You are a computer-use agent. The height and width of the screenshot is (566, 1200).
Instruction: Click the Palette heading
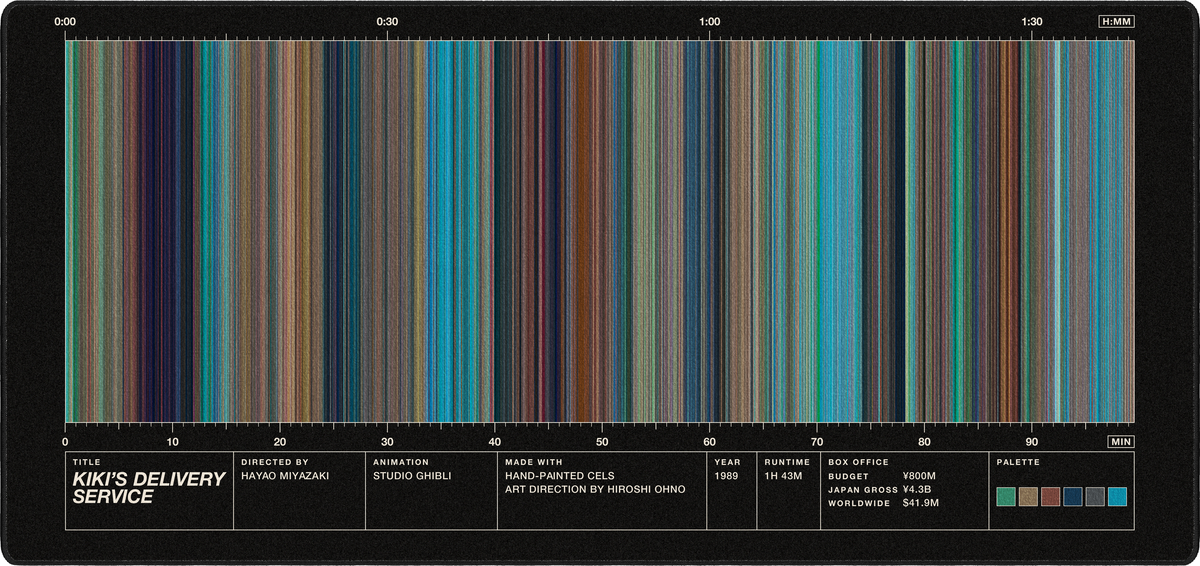click(1019, 463)
